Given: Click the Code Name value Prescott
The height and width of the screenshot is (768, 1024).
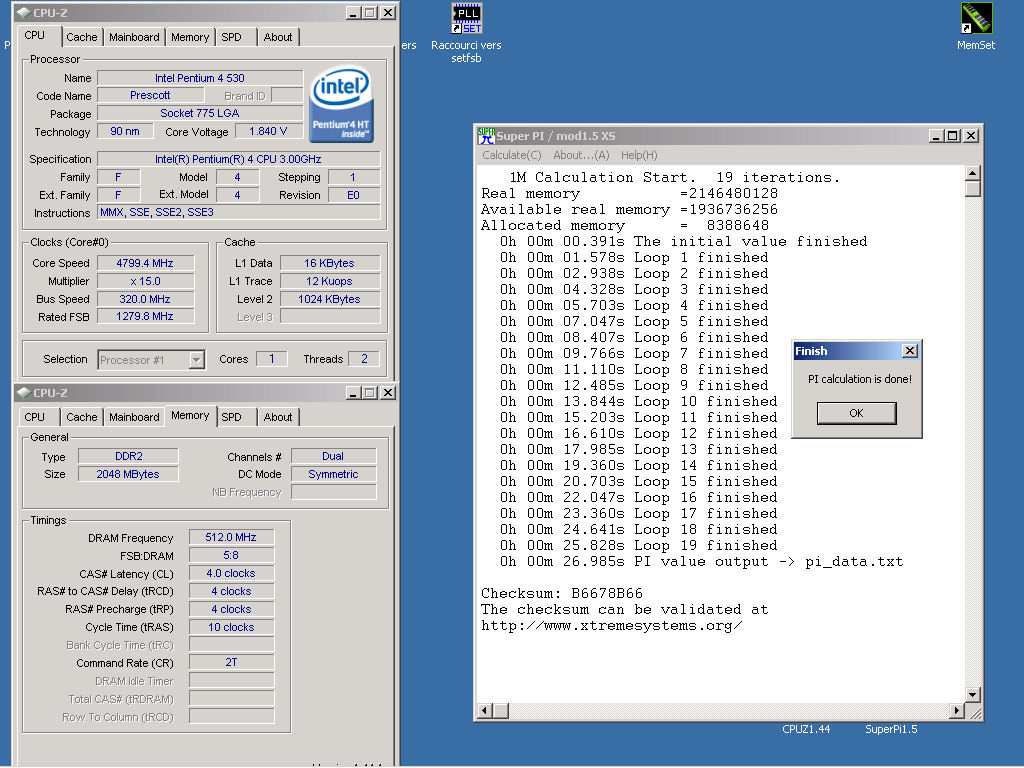Looking at the screenshot, I should (150, 95).
